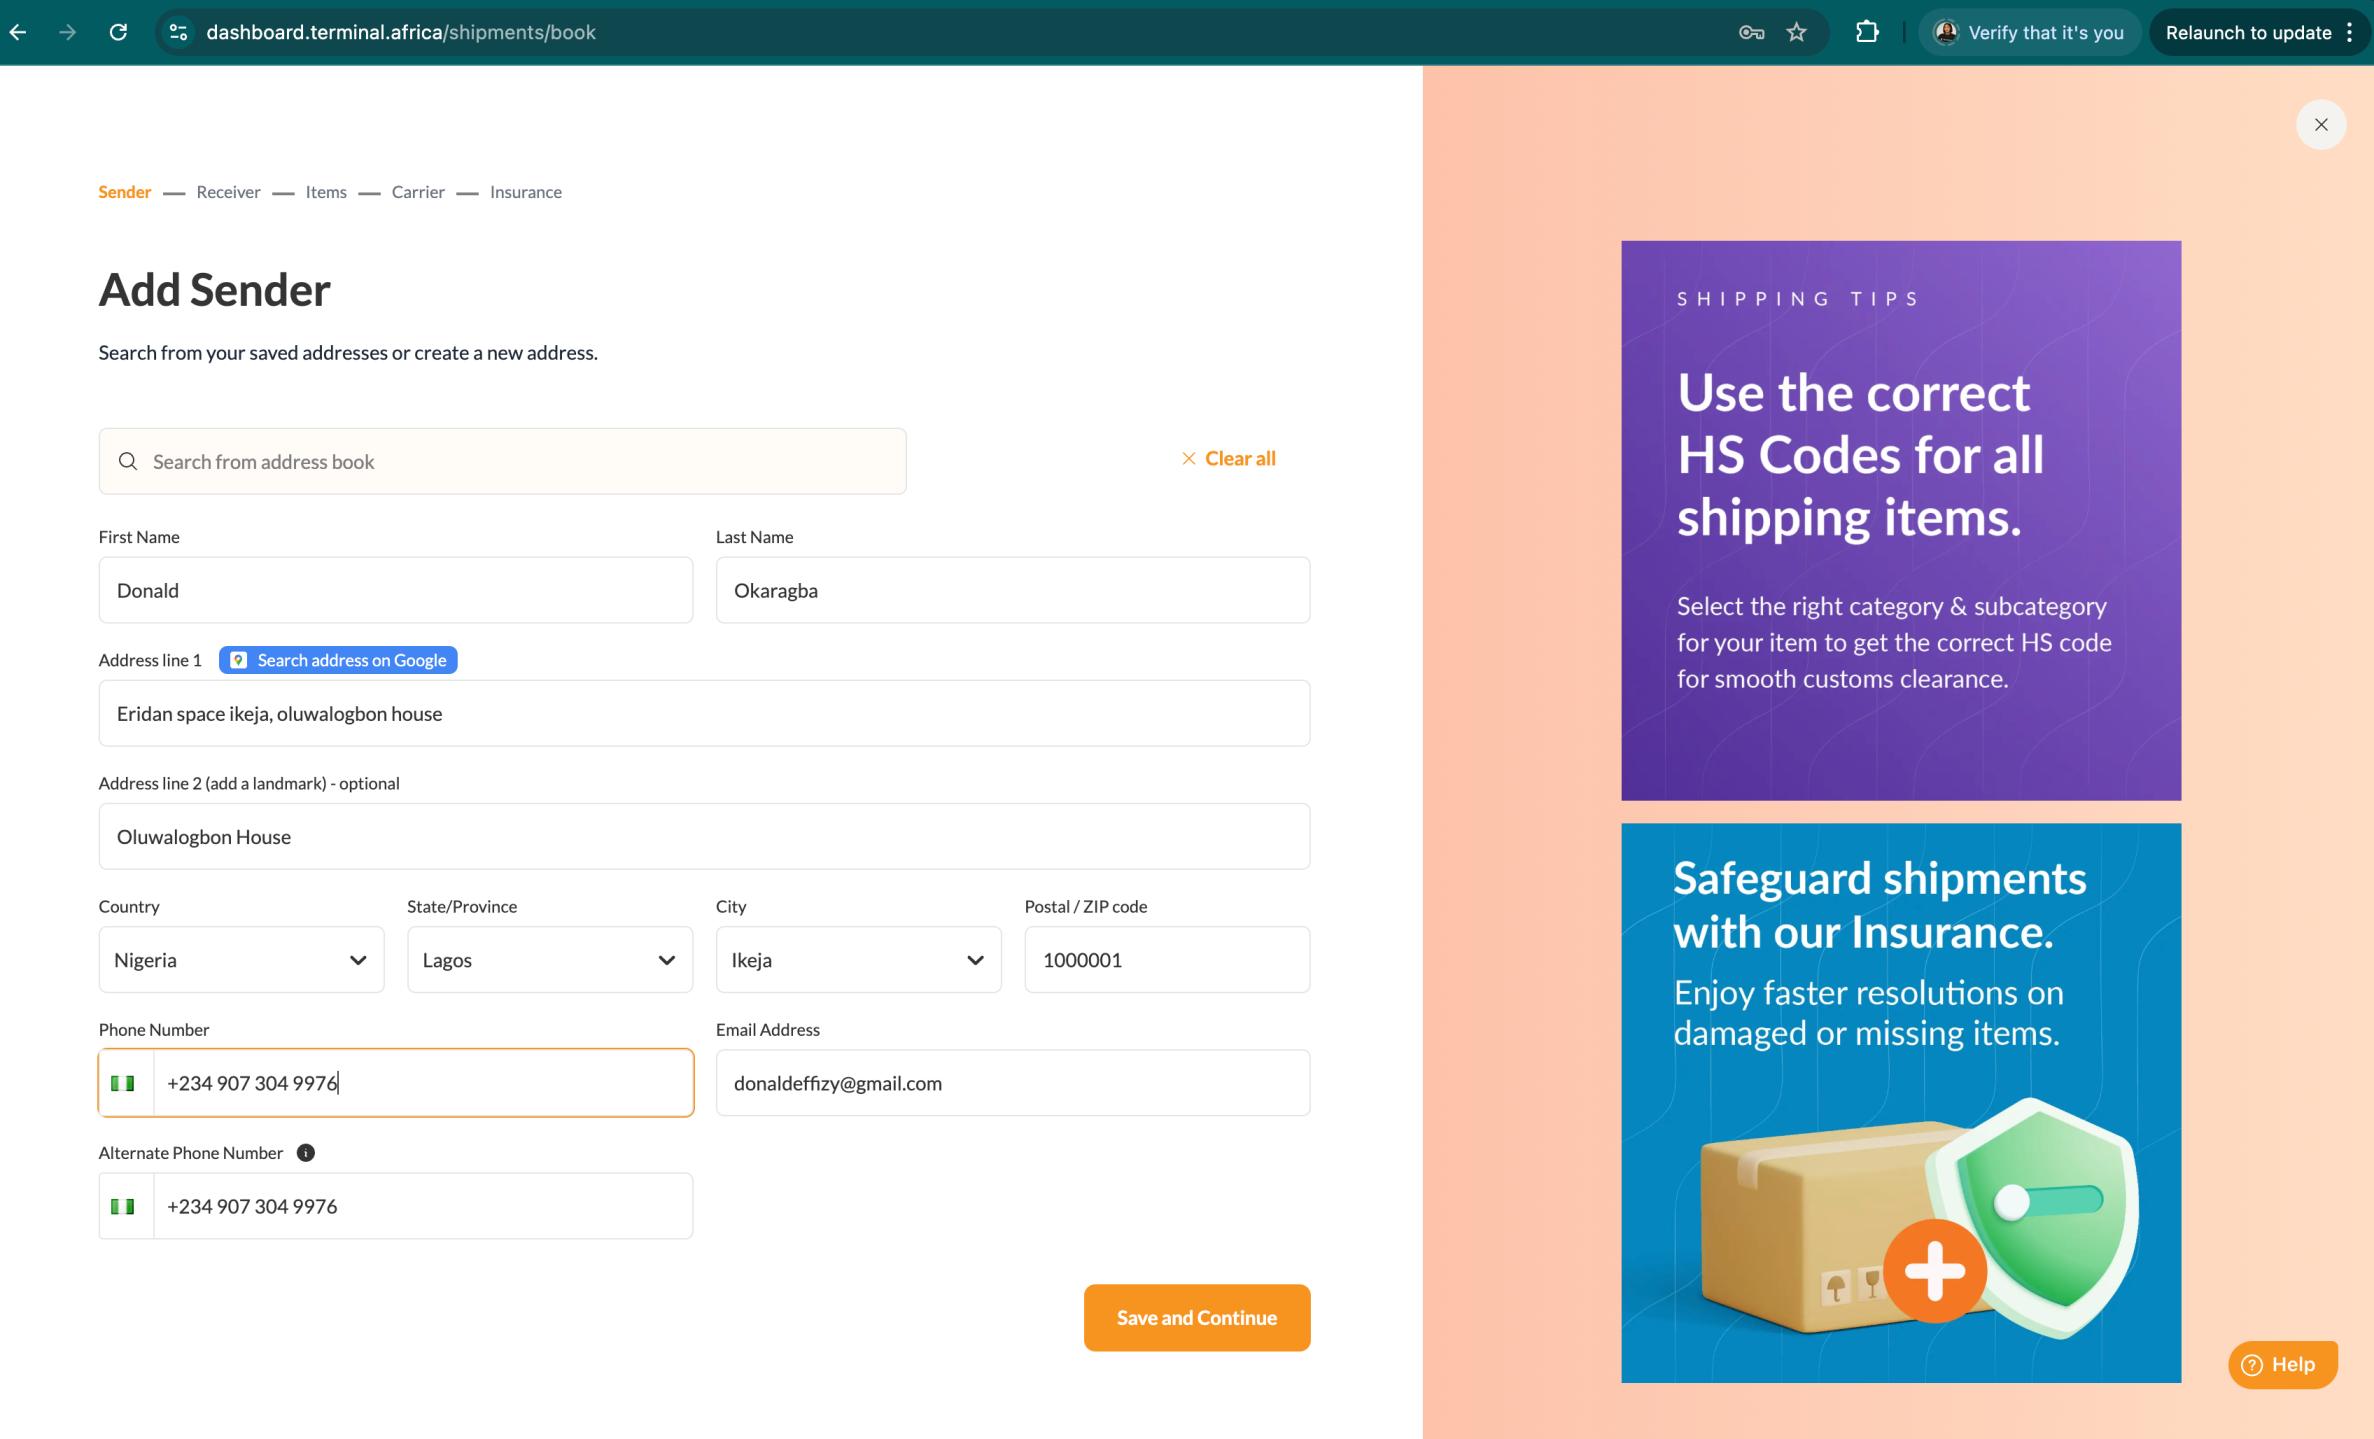This screenshot has height=1439, width=2374.
Task: Switch to the Carrier step
Action: [x=418, y=192]
